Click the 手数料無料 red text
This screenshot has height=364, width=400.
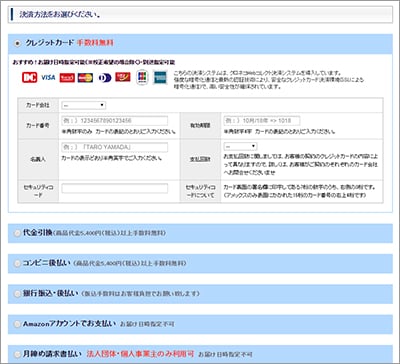95,43
